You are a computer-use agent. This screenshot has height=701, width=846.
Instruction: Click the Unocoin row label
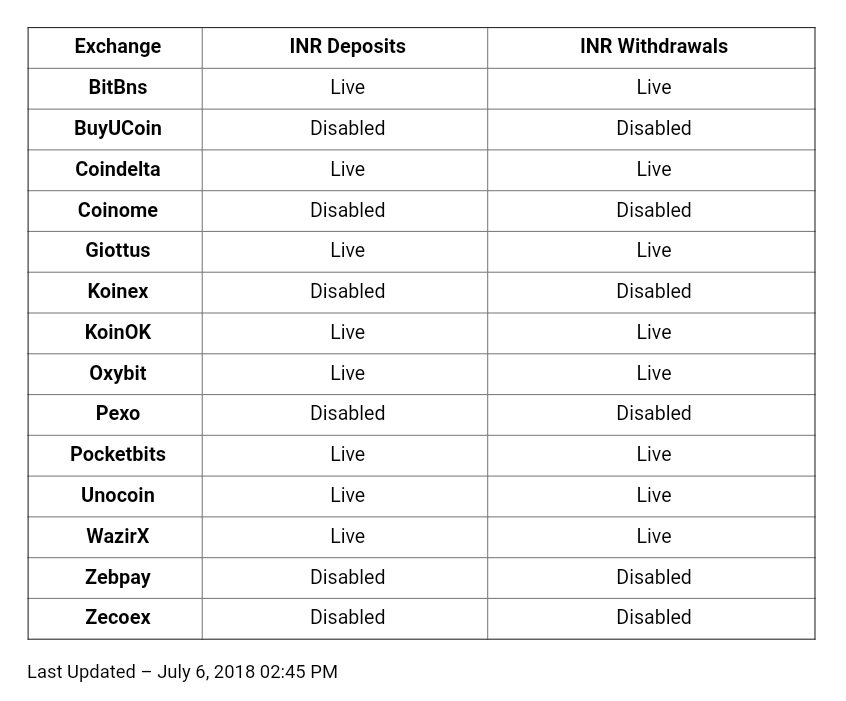pos(118,495)
